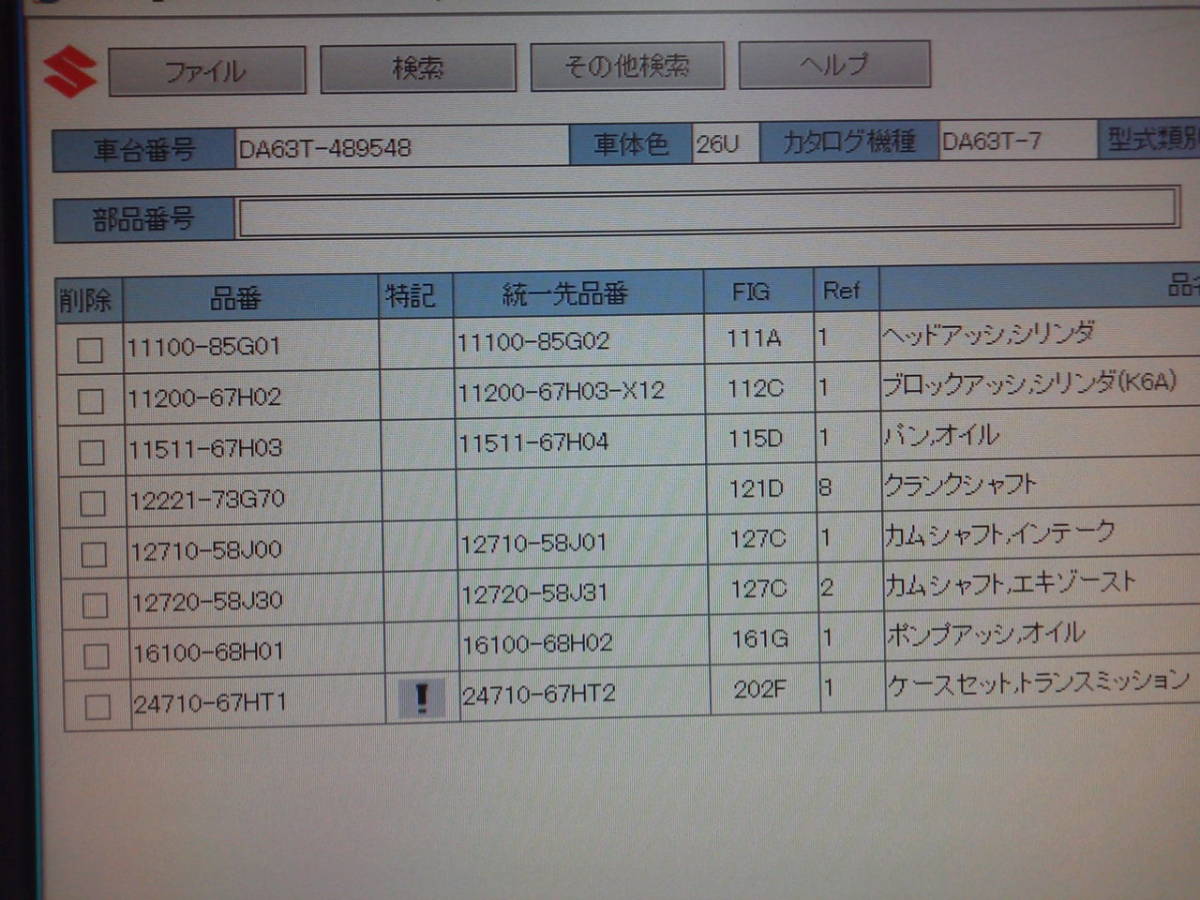
Task: Select part number 11511-67H03
Action: point(207,447)
